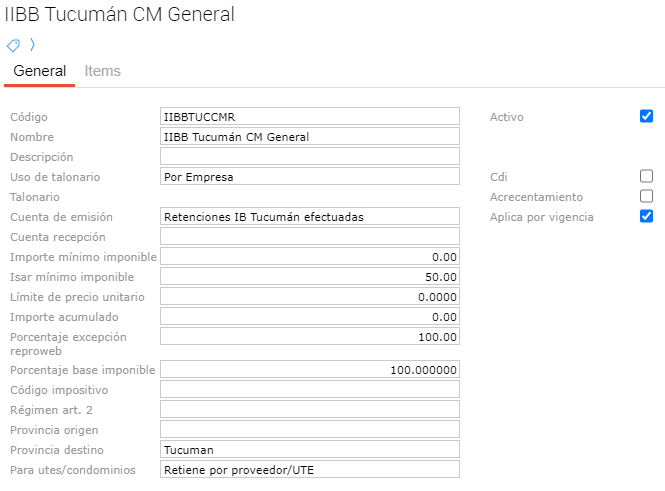Edit the Isar mínimo imponible value
The image size is (665, 491).
click(309, 277)
